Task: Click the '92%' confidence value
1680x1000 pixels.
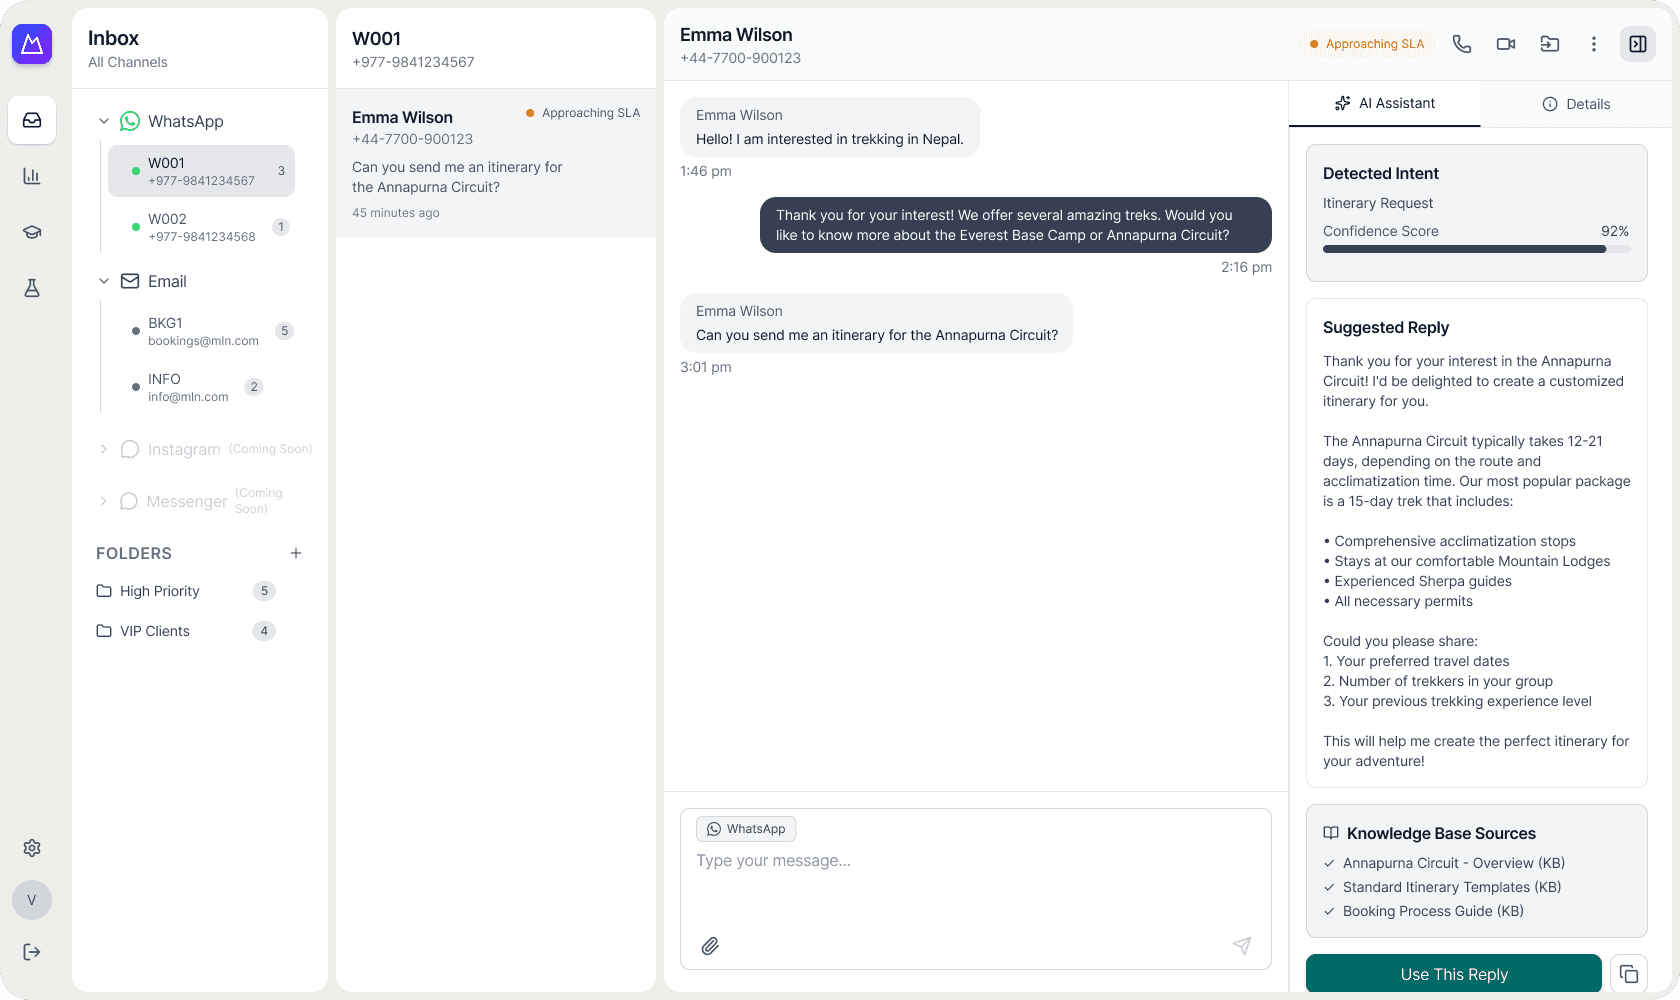Action: (x=1615, y=231)
